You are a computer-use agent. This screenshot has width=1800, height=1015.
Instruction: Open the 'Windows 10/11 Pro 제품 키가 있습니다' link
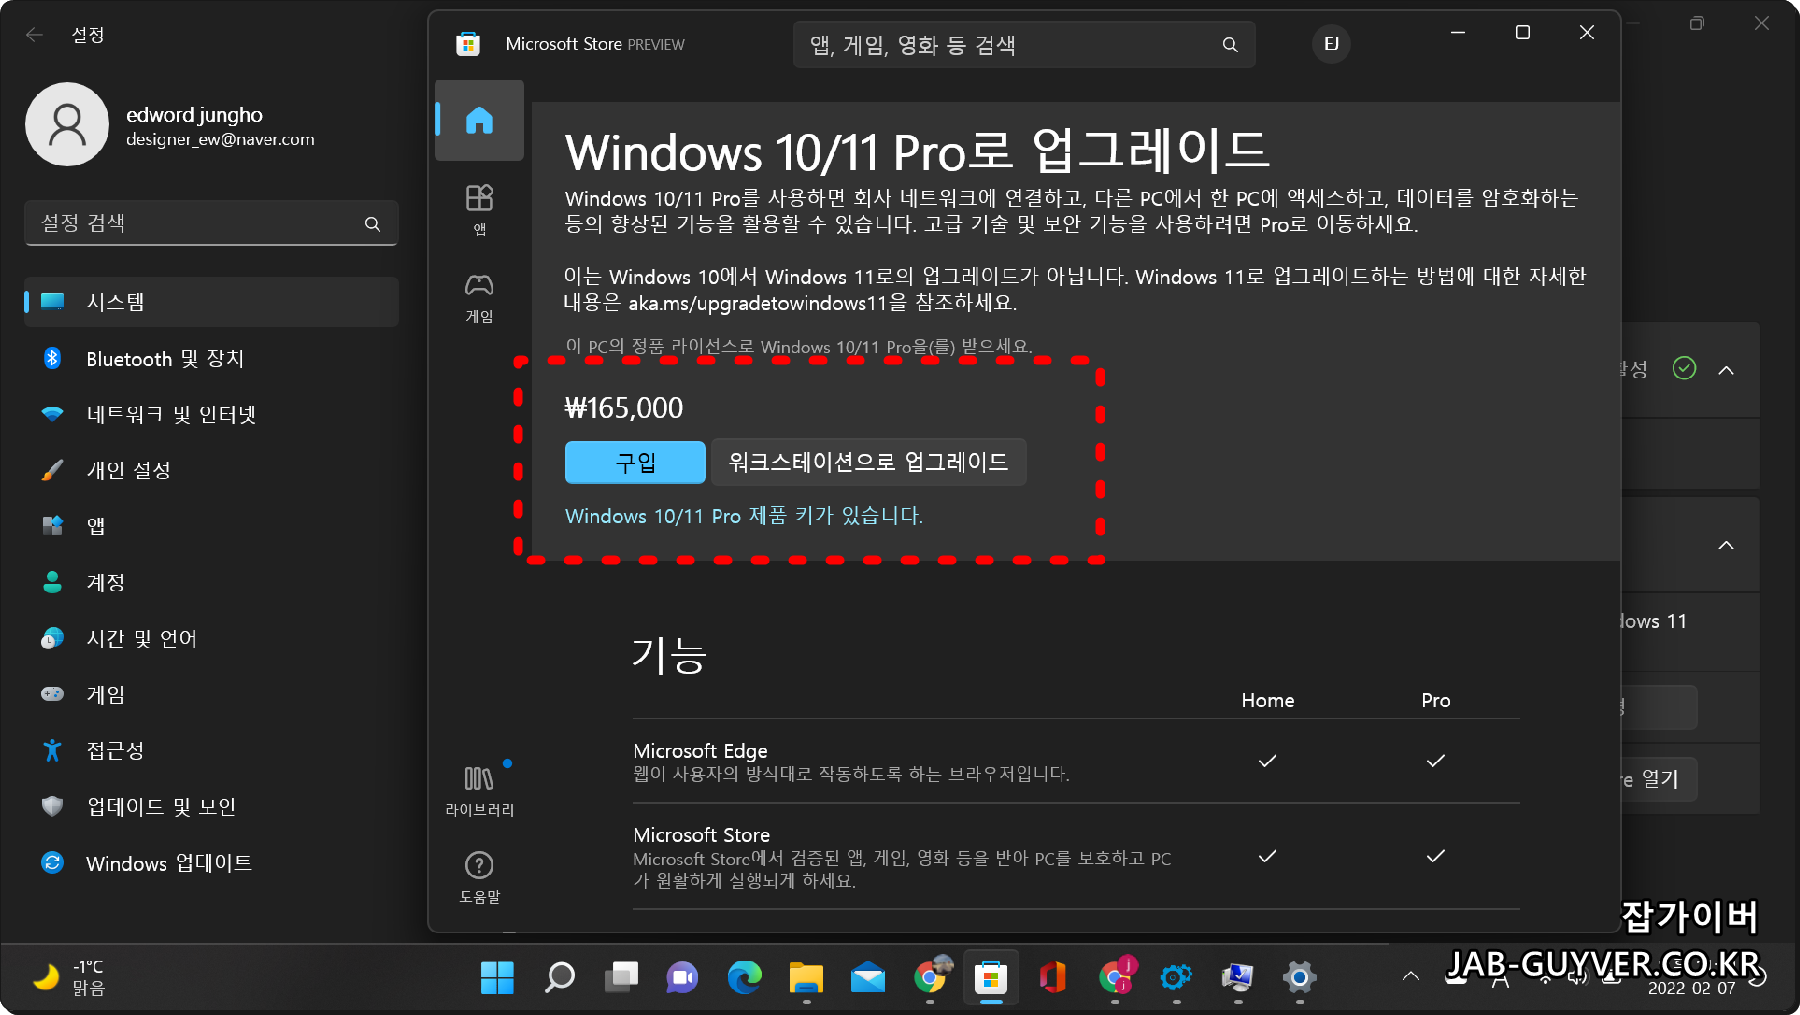click(x=743, y=516)
